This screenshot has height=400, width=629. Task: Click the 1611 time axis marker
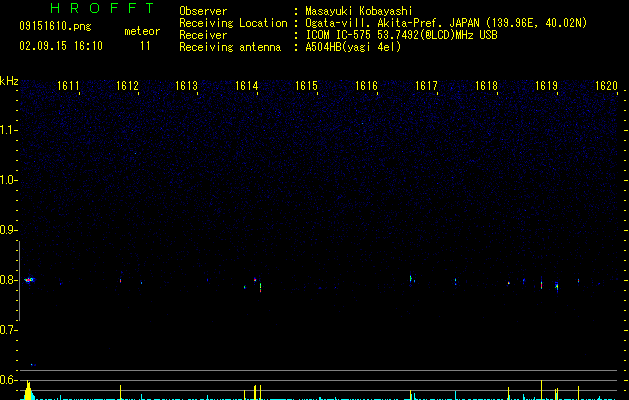[68, 86]
